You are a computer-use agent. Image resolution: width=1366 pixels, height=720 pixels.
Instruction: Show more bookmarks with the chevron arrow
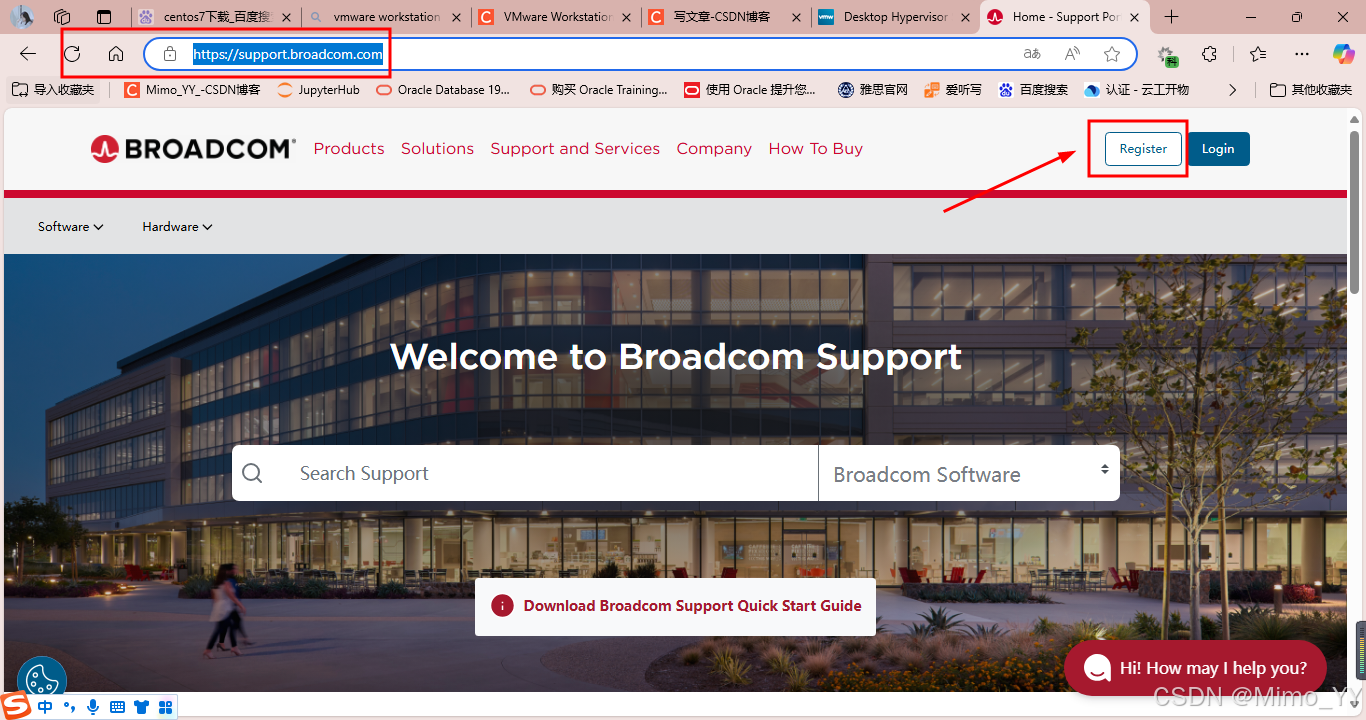[x=1232, y=90]
